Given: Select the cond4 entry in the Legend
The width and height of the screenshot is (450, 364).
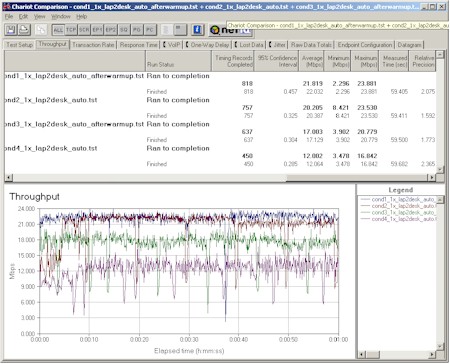Looking at the screenshot, I should pyautogui.click(x=399, y=219).
